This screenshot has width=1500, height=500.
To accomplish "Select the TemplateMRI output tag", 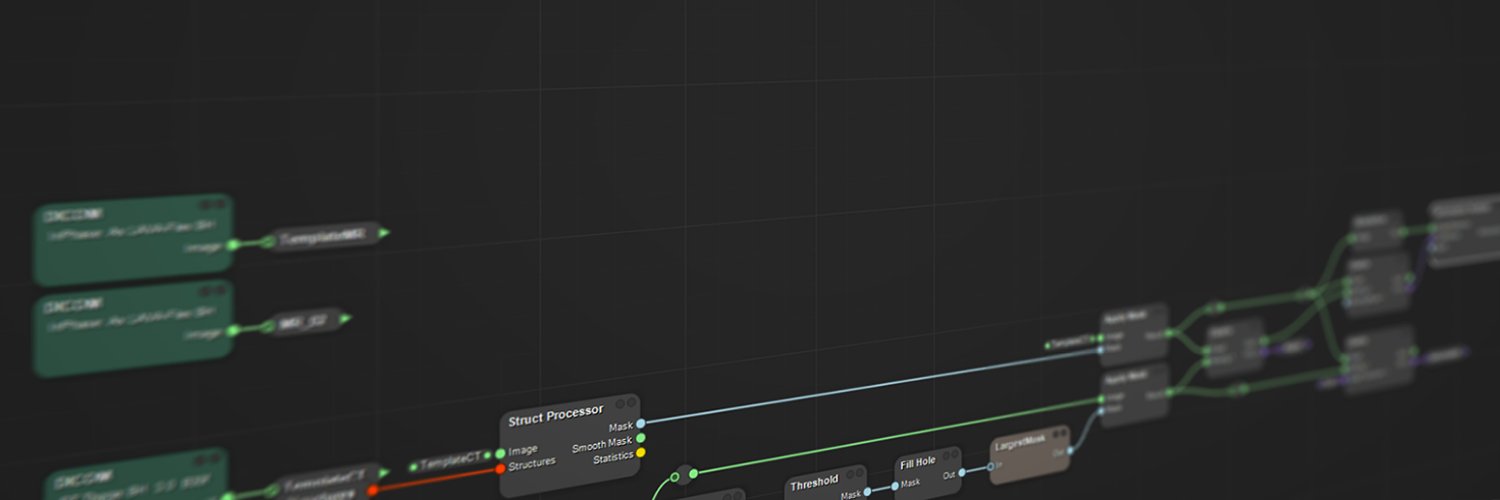I will (x=326, y=237).
